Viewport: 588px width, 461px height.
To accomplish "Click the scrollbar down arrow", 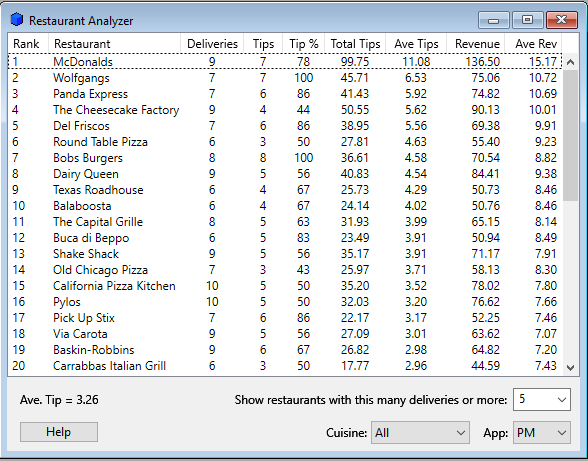I will click(570, 368).
